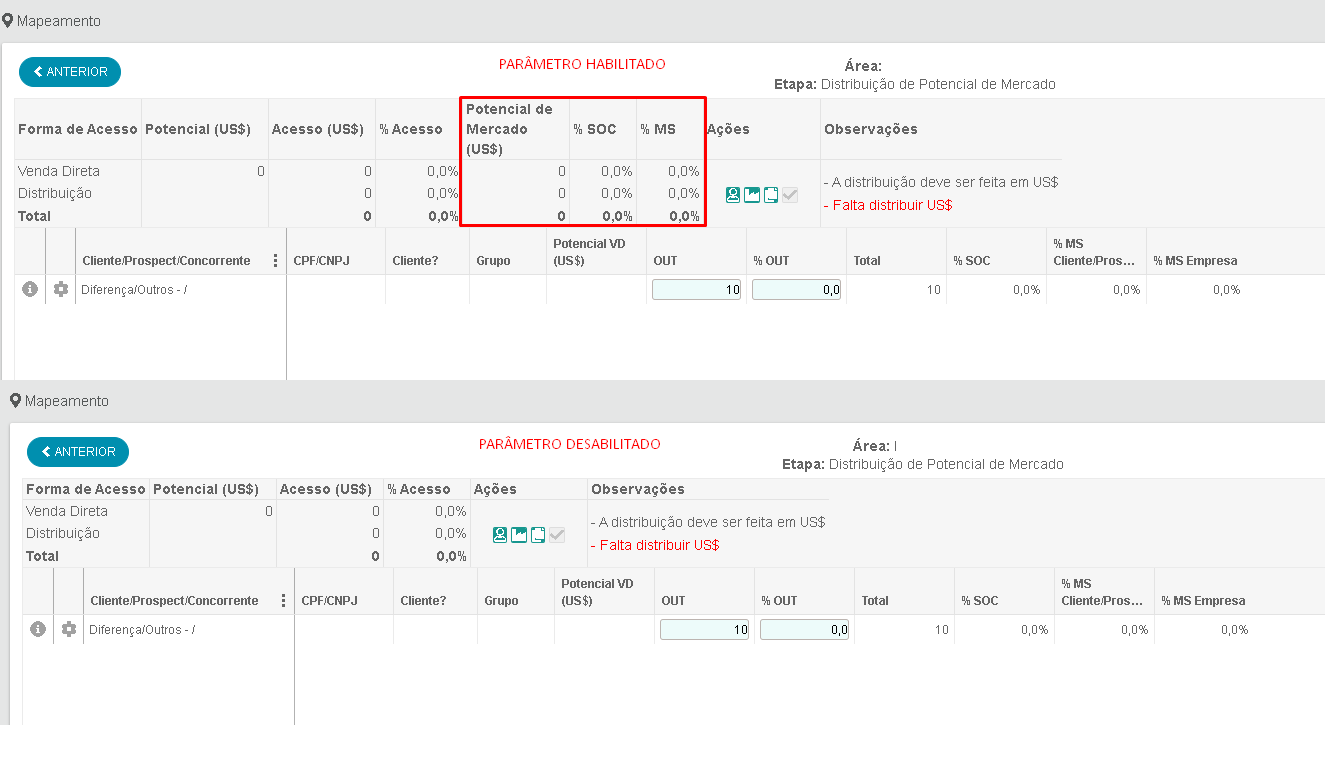Image resolution: width=1325 pixels, height=770 pixels.
Task: Open the Cliente/Prospect/Concorrente column menu in the HABILITADO panel
Action: click(276, 260)
